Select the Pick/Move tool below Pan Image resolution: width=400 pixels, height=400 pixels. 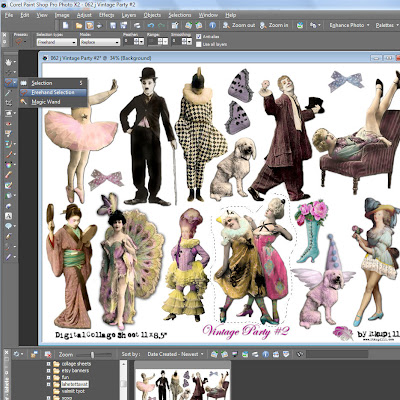click(x=8, y=72)
